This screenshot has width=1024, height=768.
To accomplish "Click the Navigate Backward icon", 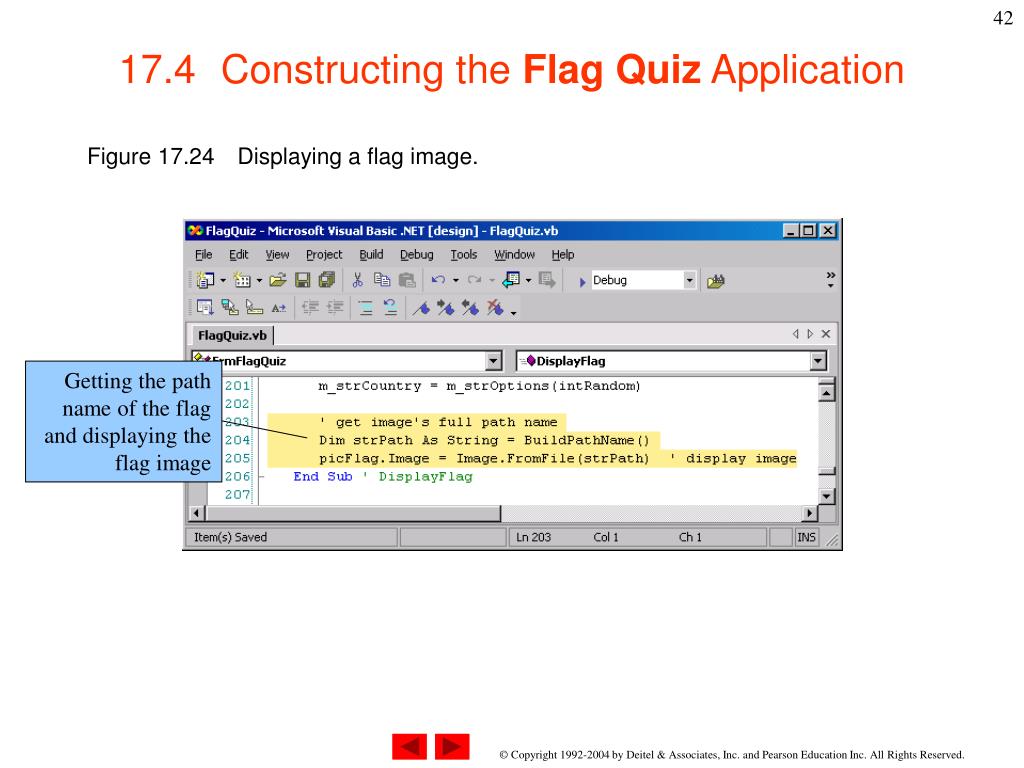I will click(x=511, y=280).
